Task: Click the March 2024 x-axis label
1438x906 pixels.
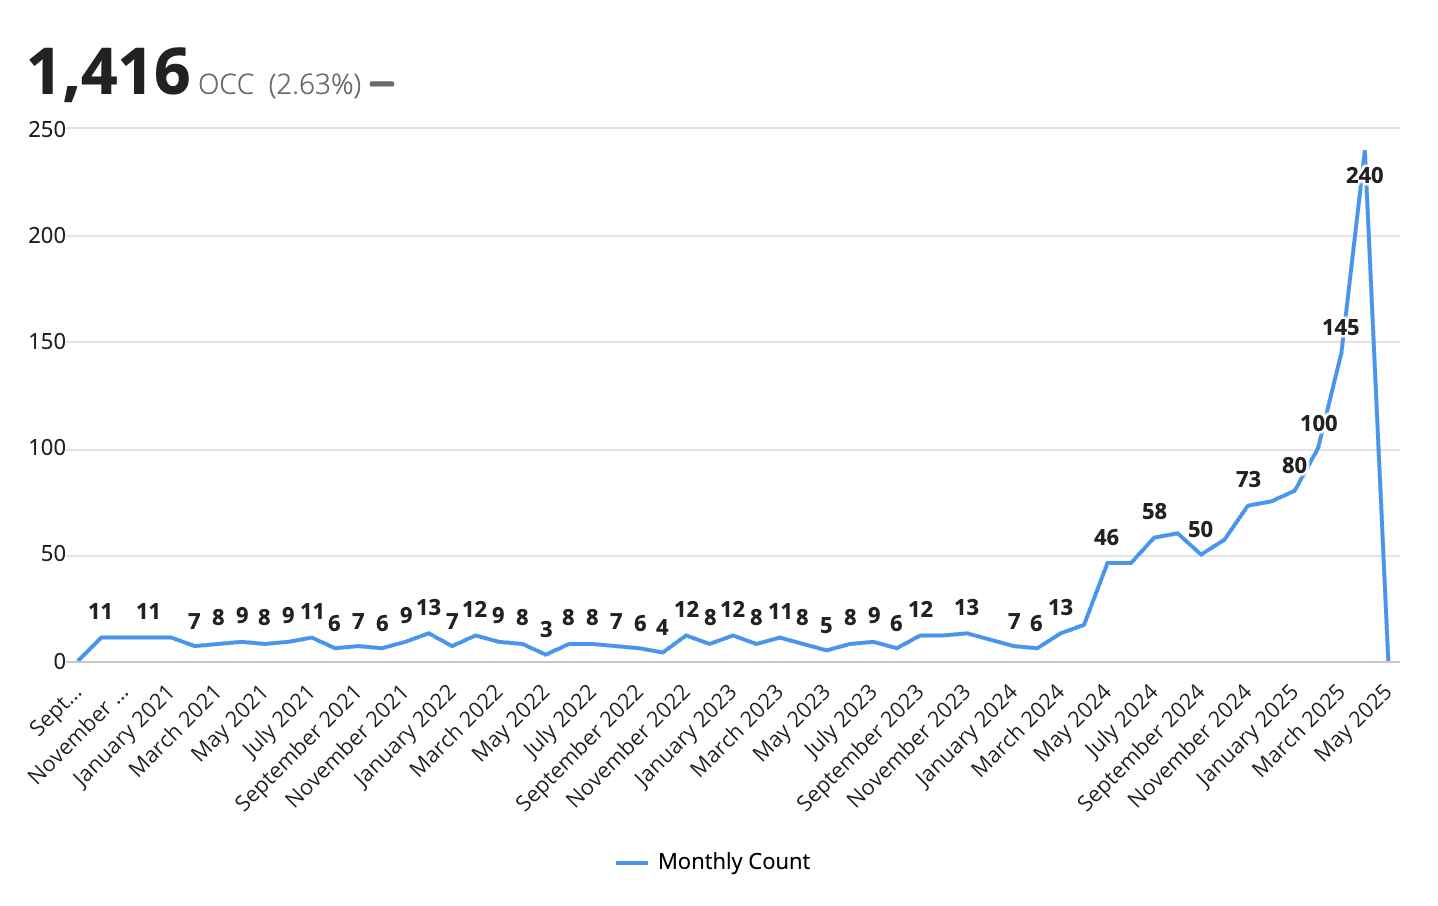Action: [x=1017, y=730]
